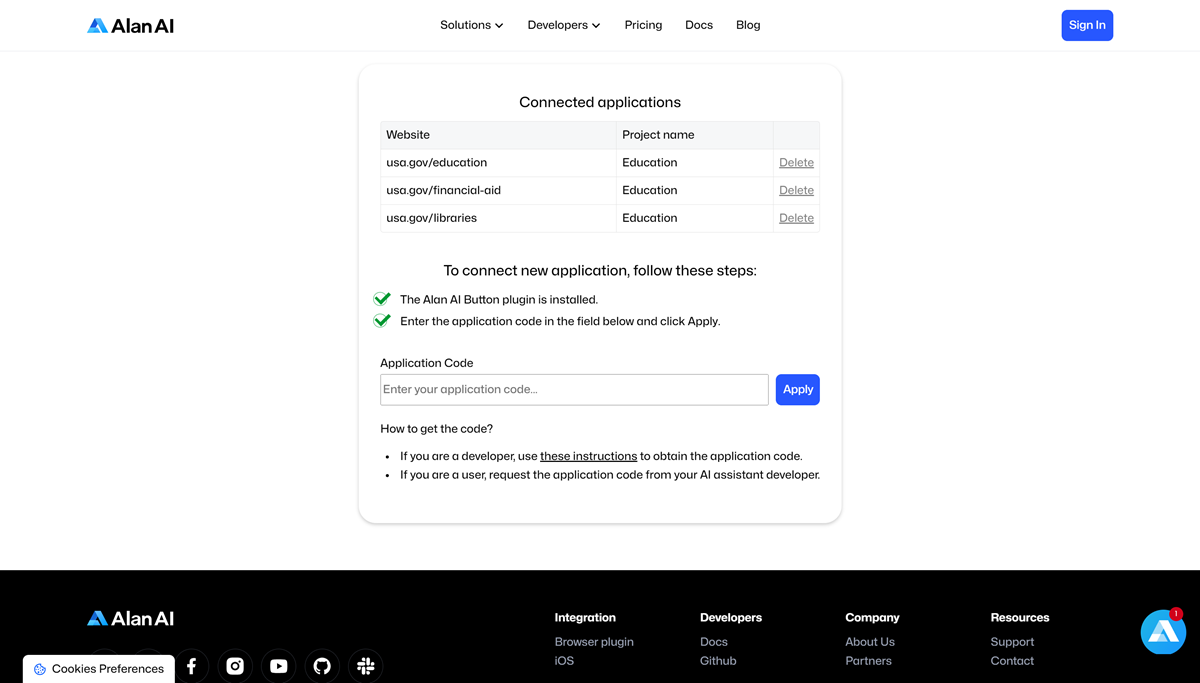This screenshot has height=683, width=1200.
Task: Delete the usa.gov/financial-aid application
Action: [796, 190]
